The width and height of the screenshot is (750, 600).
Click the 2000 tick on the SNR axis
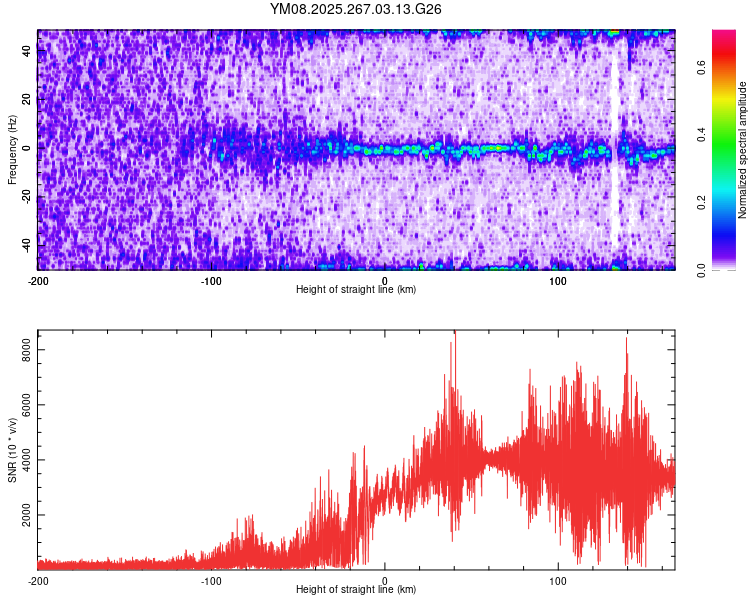click(23, 515)
